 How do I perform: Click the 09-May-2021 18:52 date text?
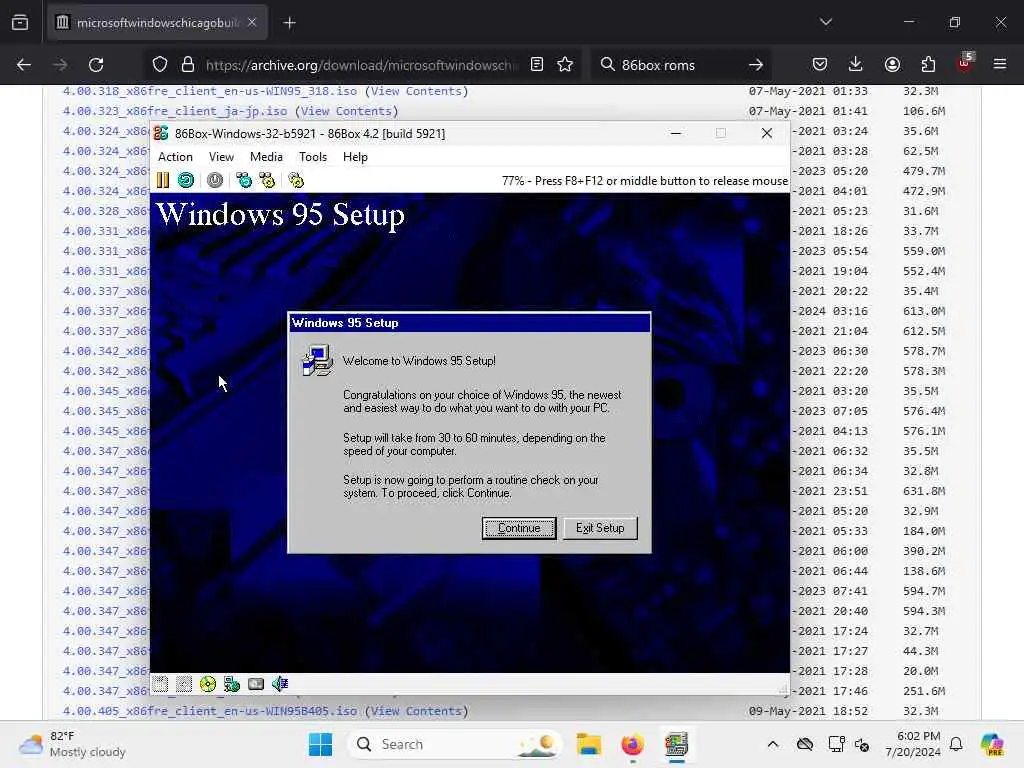808,711
